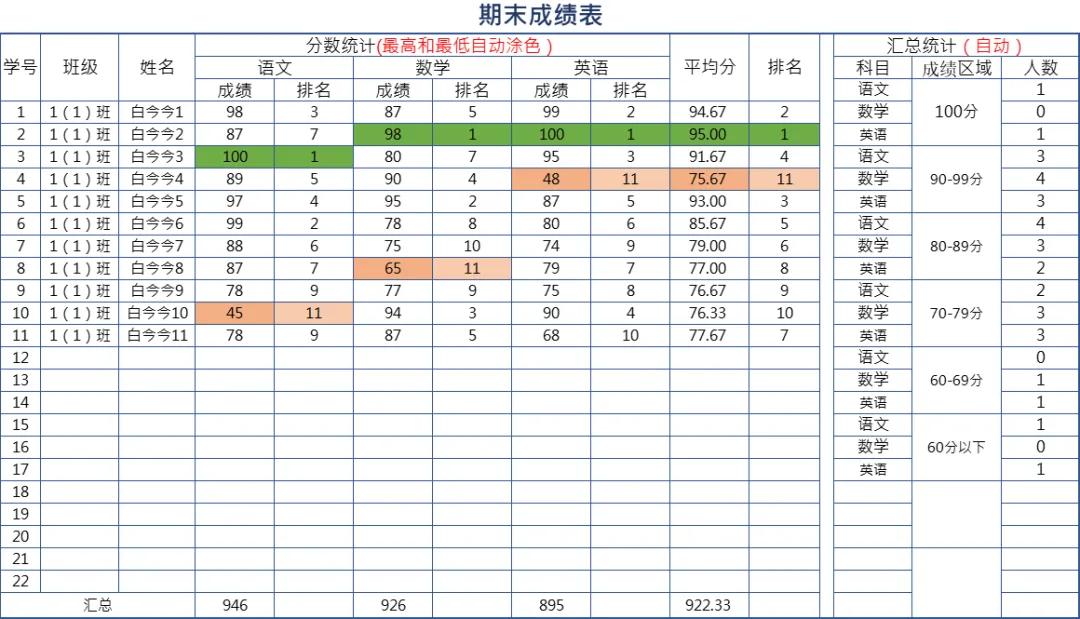This screenshot has width=1080, height=619.
Task: Select the average score 77.67
Action: point(709,335)
